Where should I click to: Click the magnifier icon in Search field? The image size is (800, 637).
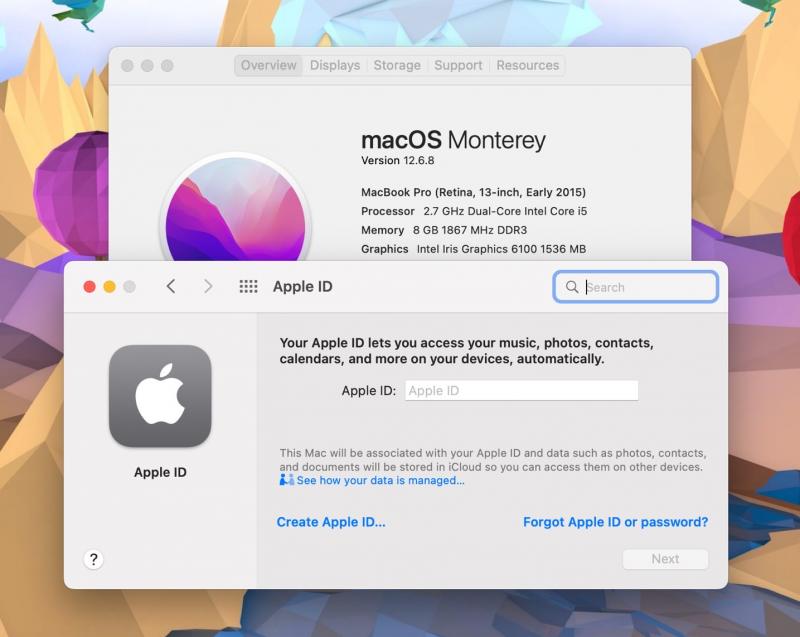pyautogui.click(x=572, y=287)
